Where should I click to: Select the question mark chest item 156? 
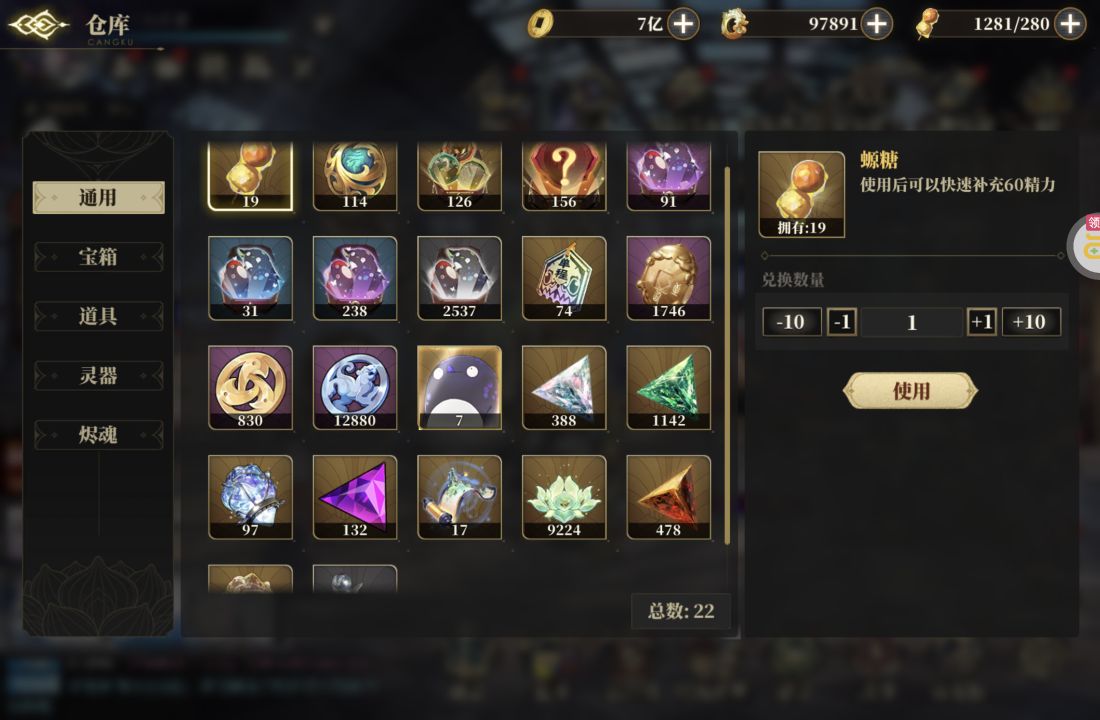pyautogui.click(x=564, y=176)
